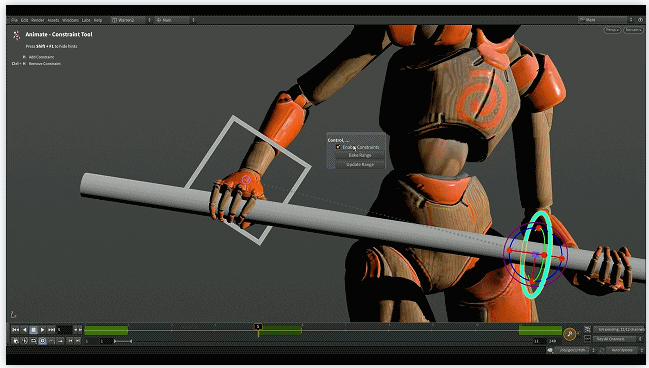The width and height of the screenshot is (649, 368).
Task: Toggle the audio scrub speaker icon
Action: click(x=24, y=341)
